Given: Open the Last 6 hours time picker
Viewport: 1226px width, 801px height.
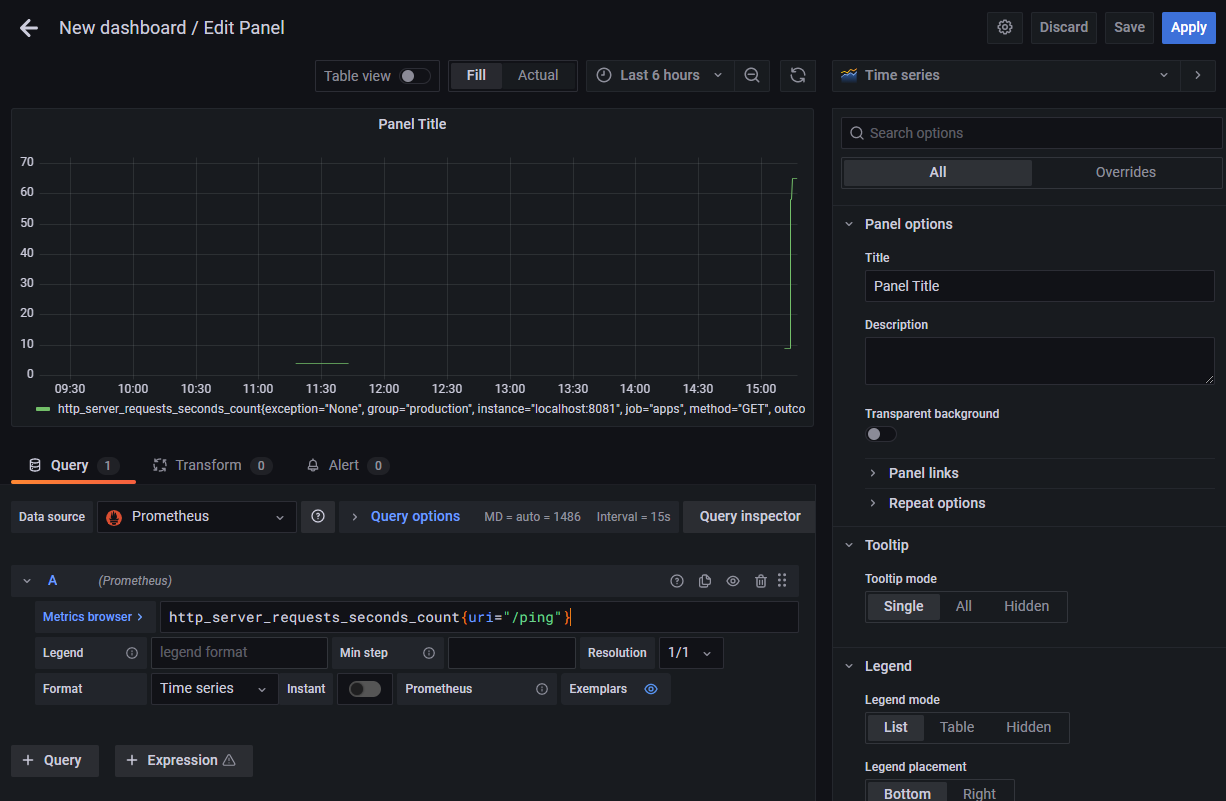Looking at the screenshot, I should [x=660, y=75].
